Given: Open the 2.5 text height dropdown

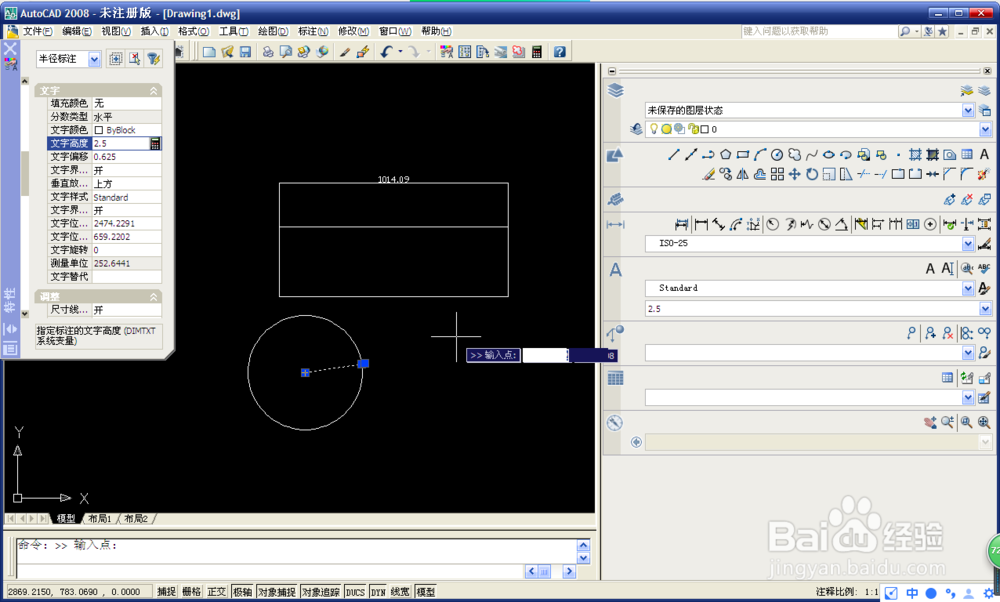Looking at the screenshot, I should (985, 309).
